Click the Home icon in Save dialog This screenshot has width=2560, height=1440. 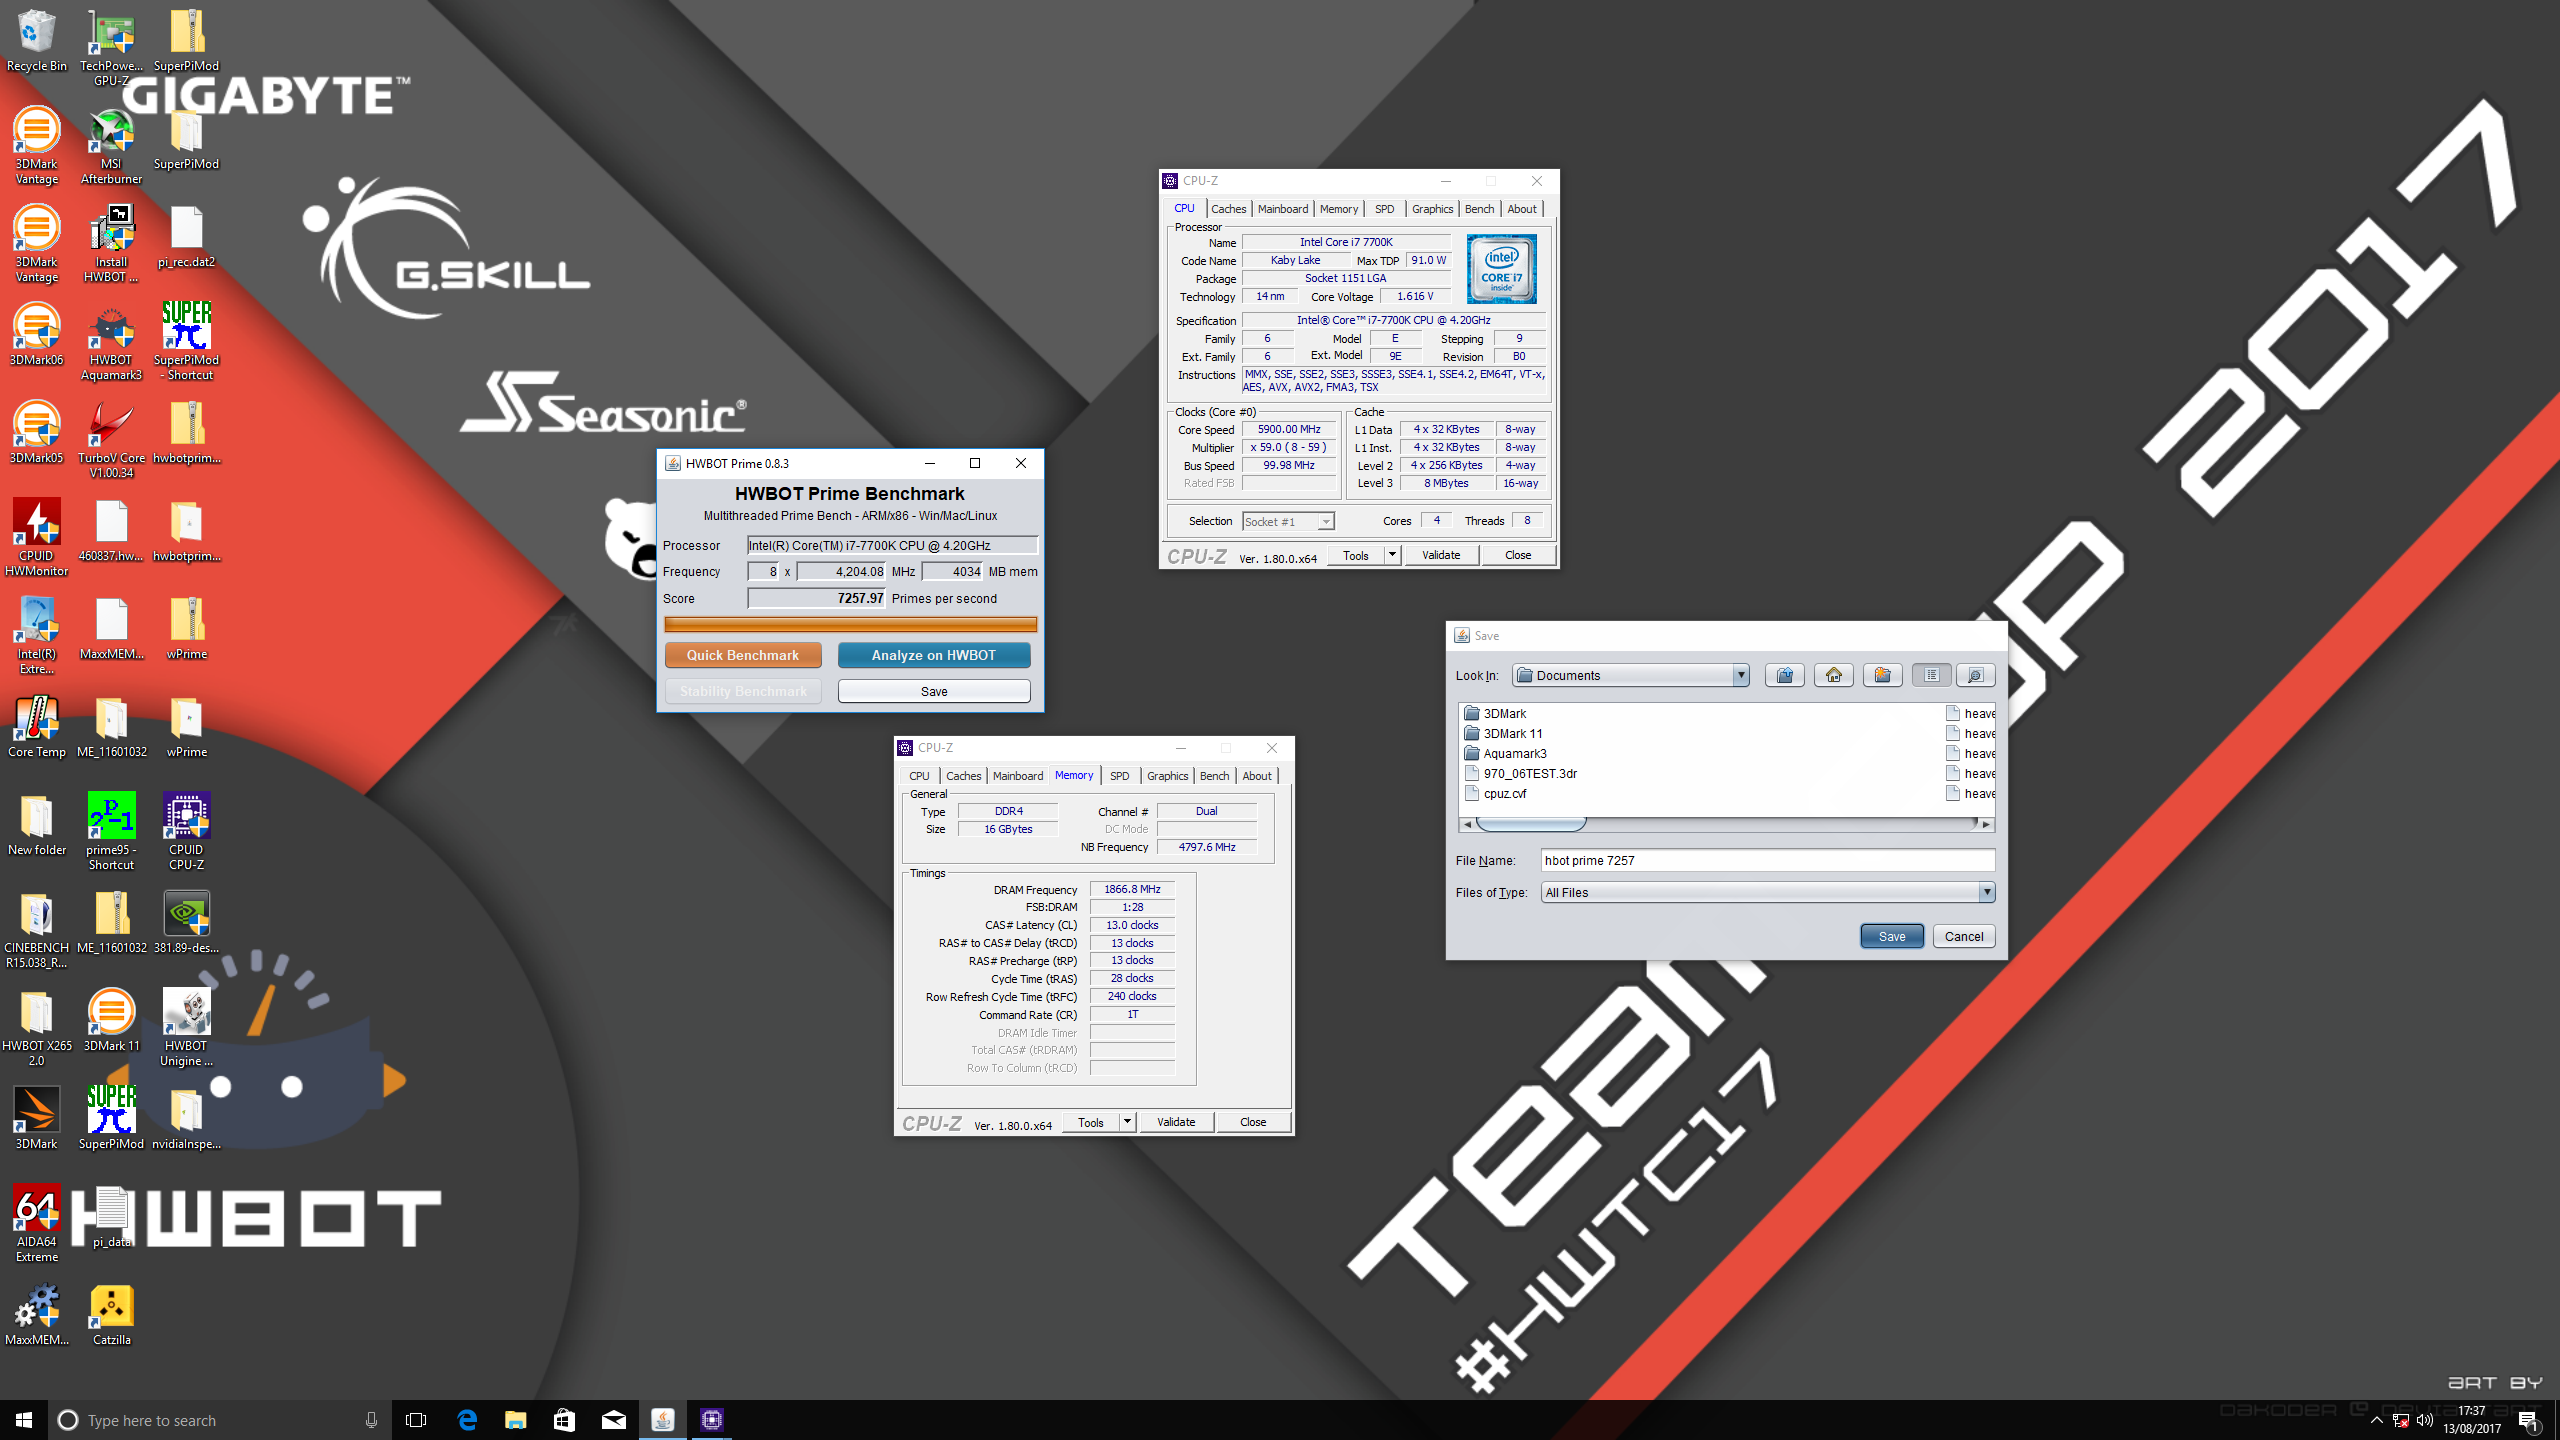coord(1834,675)
